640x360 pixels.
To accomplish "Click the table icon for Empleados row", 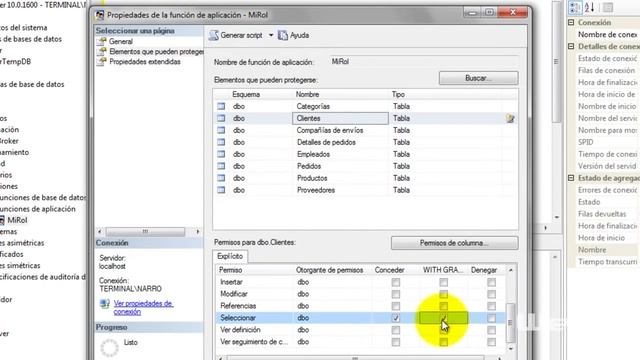I will tap(221, 154).
